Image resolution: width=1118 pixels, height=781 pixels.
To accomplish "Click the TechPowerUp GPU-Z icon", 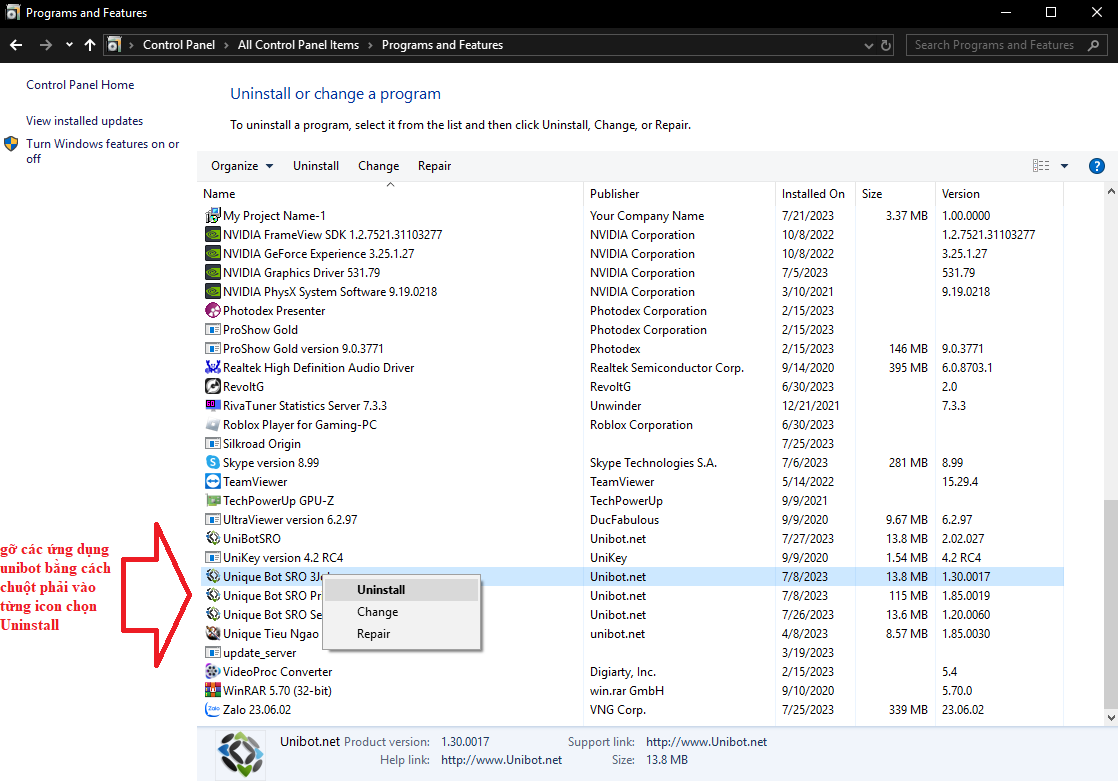I will [212, 501].
